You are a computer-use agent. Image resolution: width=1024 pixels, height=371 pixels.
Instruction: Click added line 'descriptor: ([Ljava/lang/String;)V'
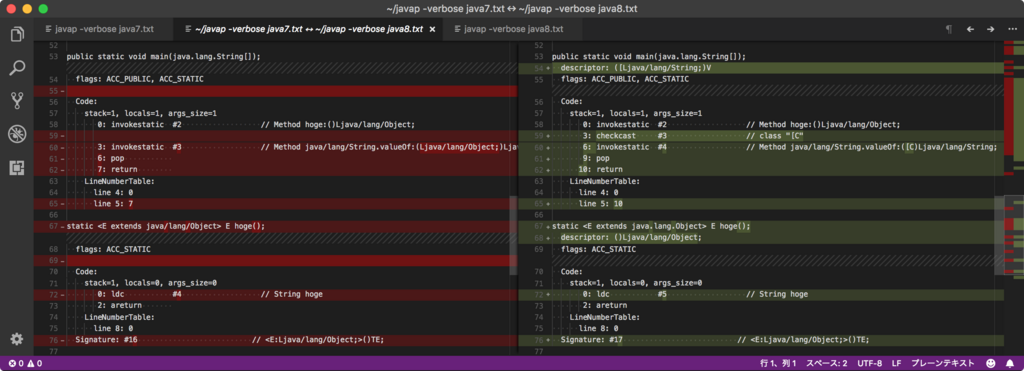click(x=635, y=68)
